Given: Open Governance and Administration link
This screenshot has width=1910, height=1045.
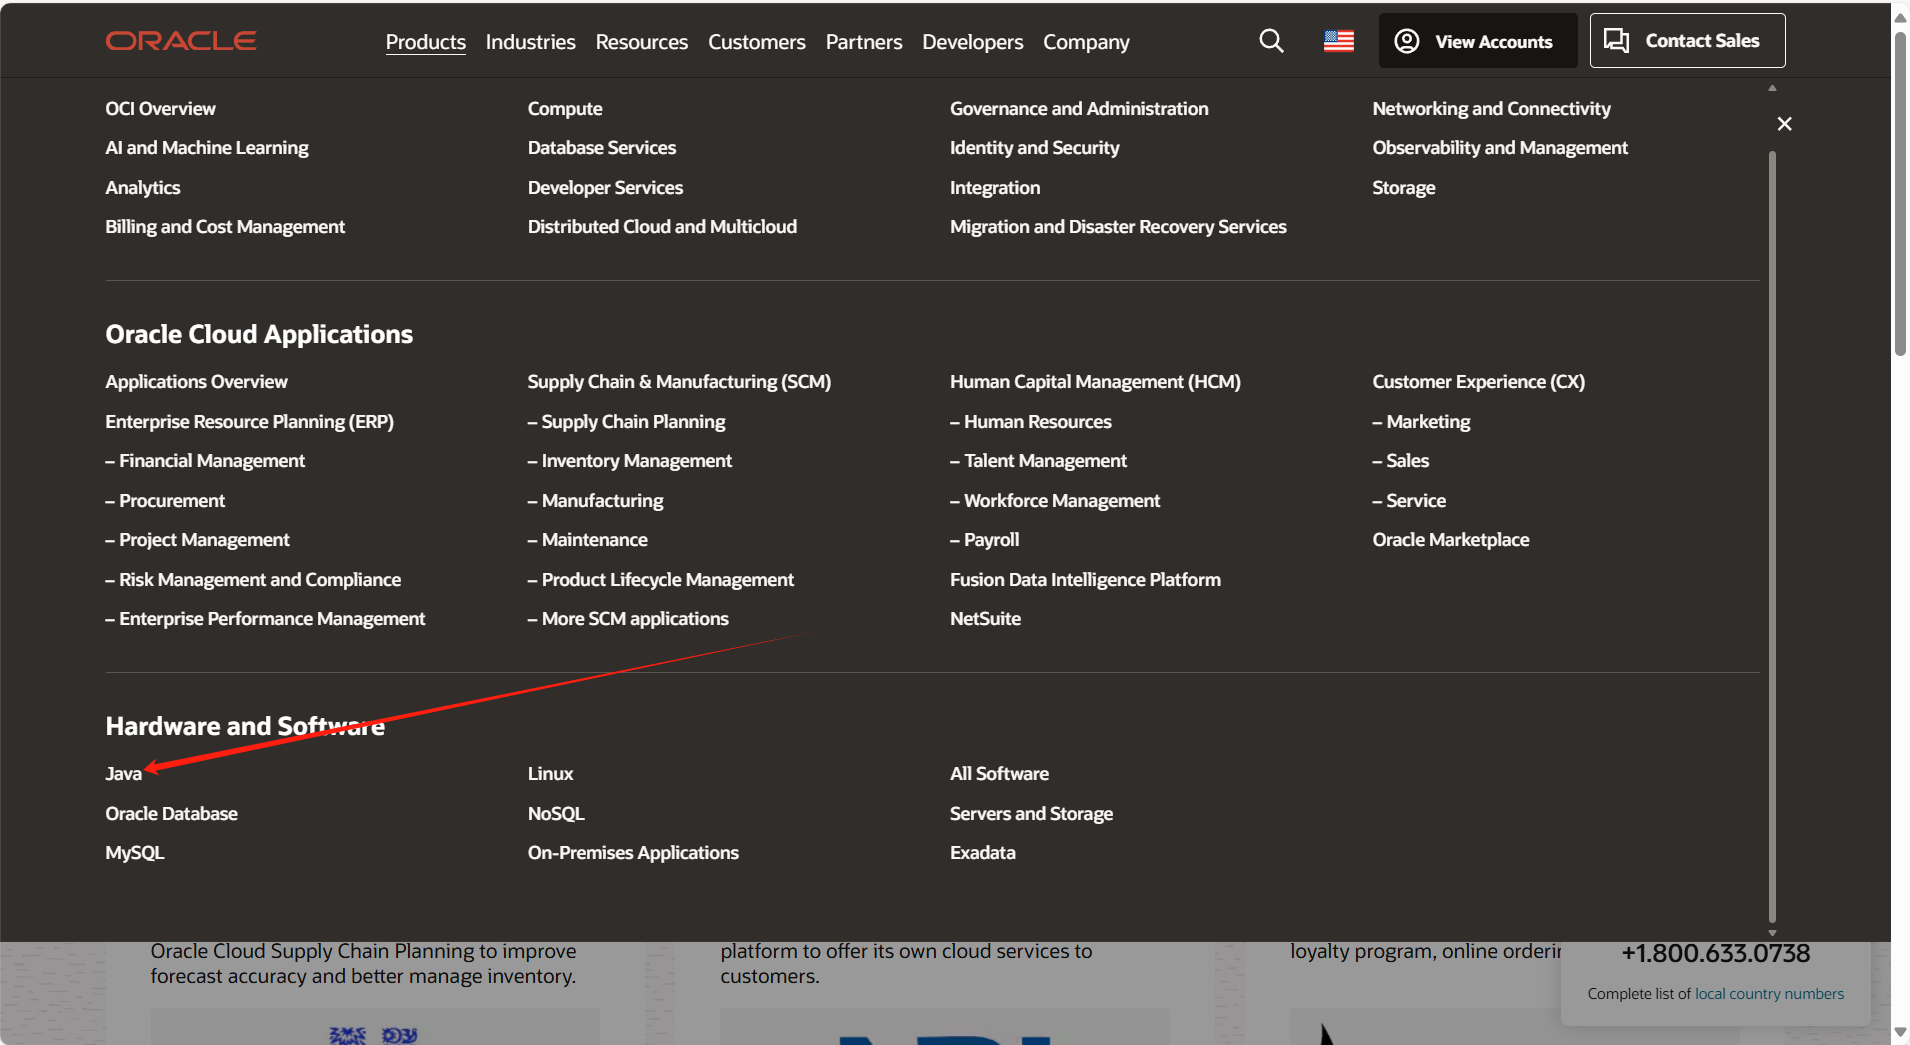Looking at the screenshot, I should (1079, 108).
